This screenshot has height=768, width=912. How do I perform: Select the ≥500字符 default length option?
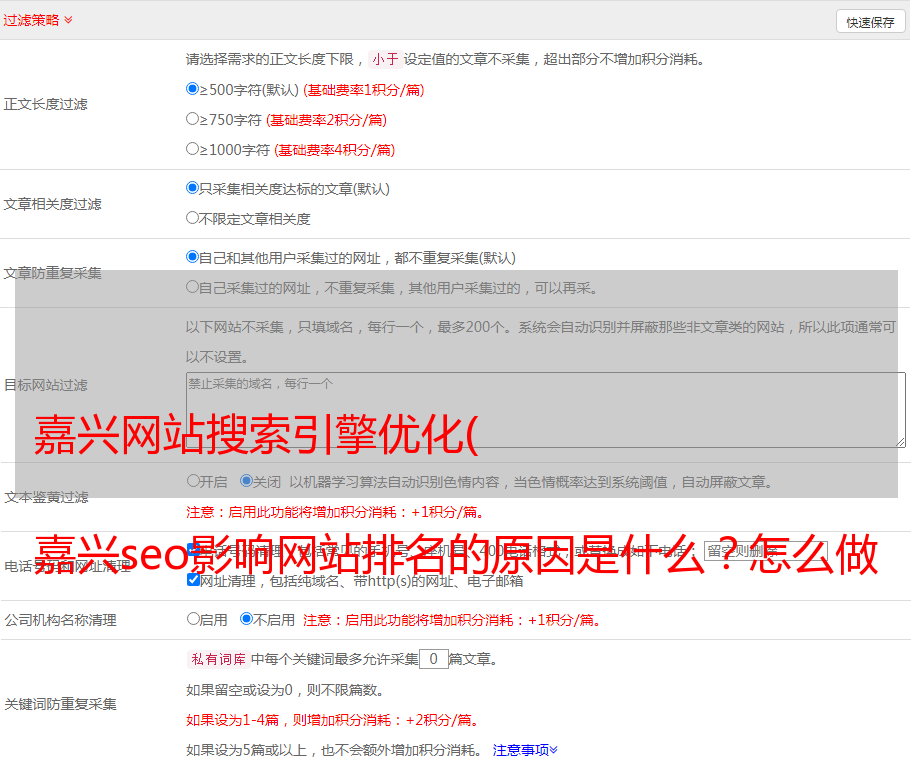(193, 89)
